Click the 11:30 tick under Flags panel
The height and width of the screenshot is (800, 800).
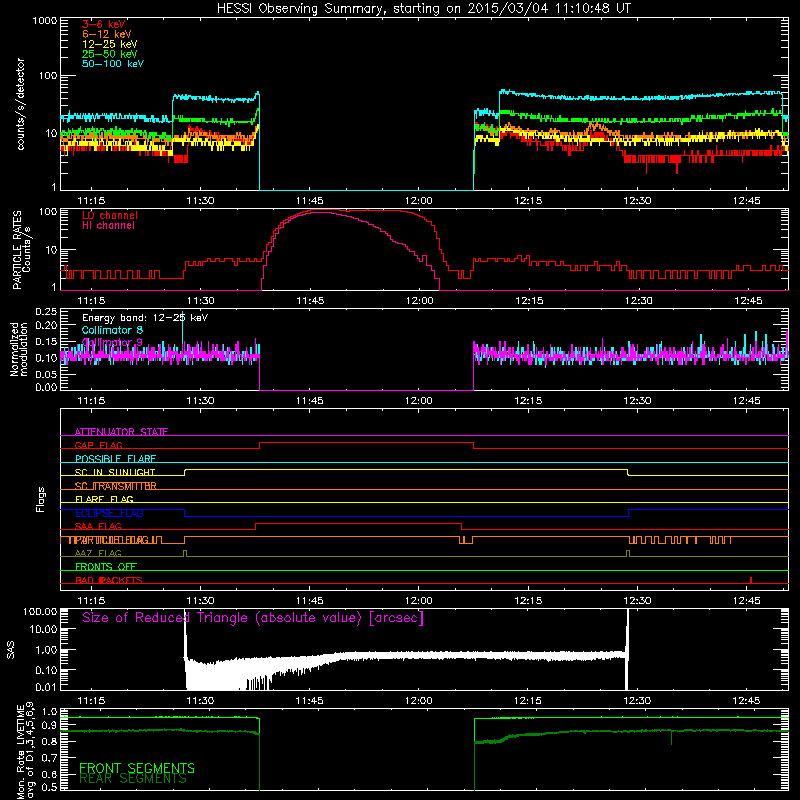200,601
